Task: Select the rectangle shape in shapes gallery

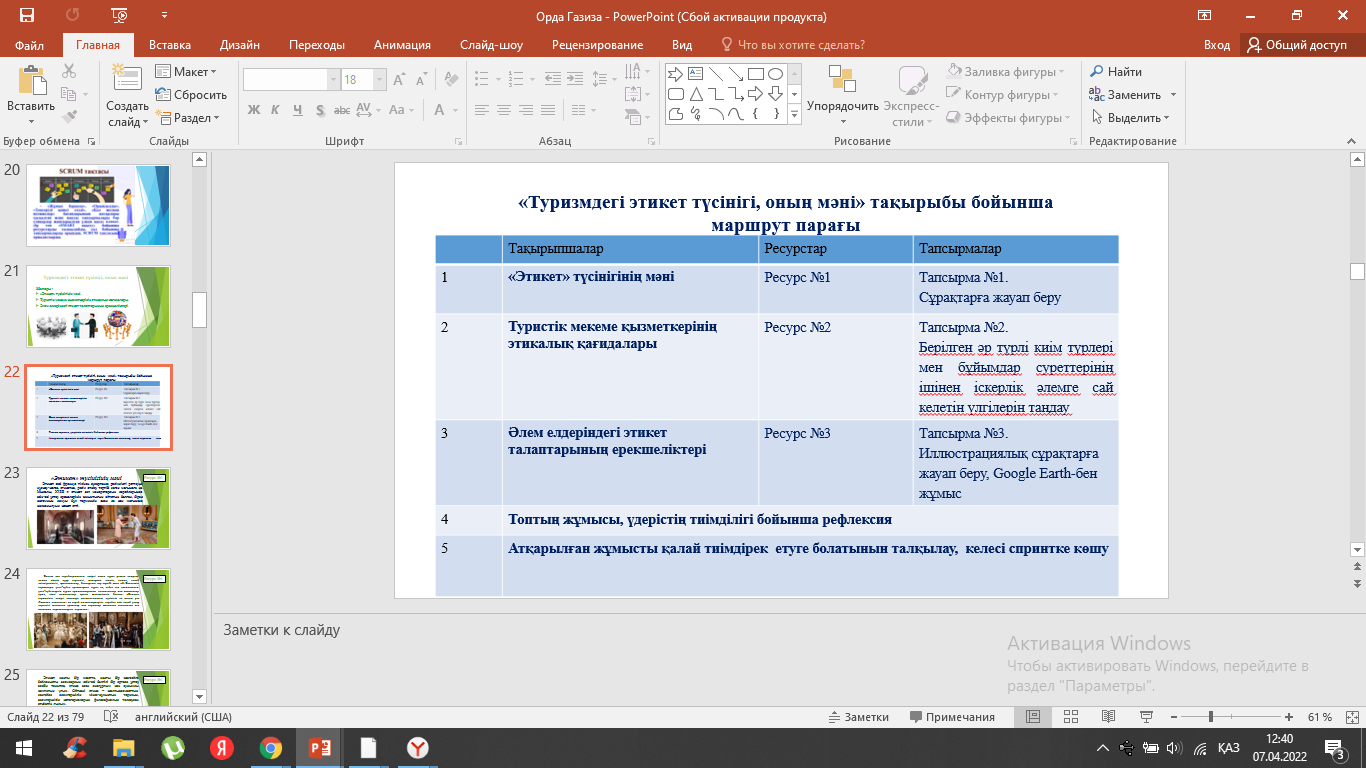Action: pyautogui.click(x=756, y=74)
